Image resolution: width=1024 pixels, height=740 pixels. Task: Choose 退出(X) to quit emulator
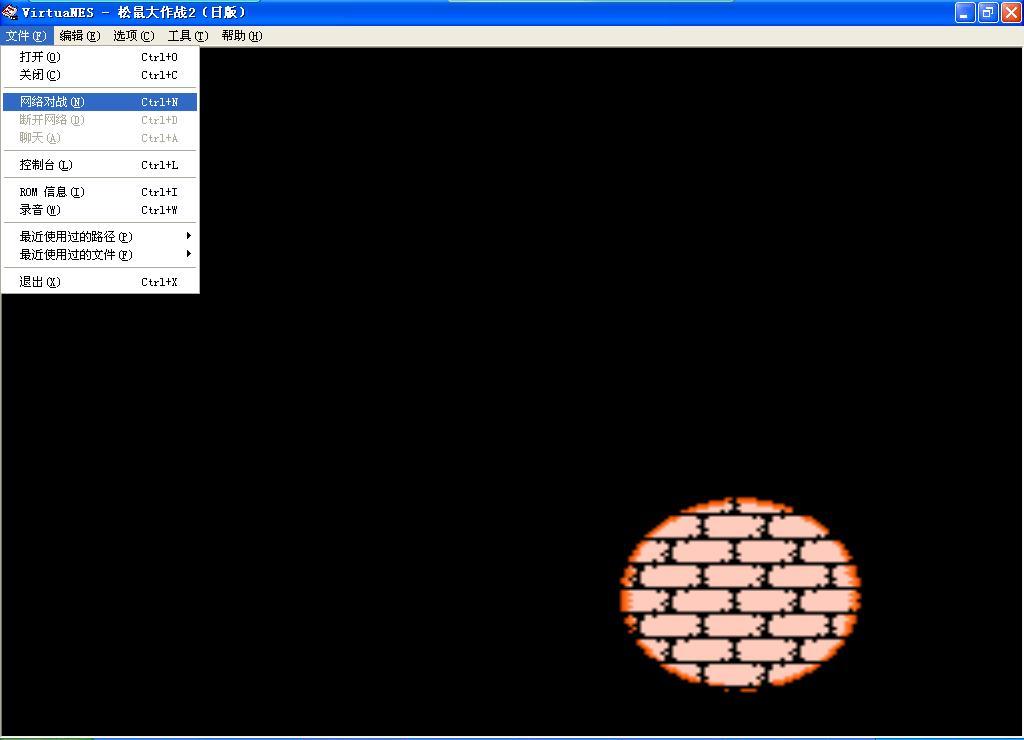(100, 282)
